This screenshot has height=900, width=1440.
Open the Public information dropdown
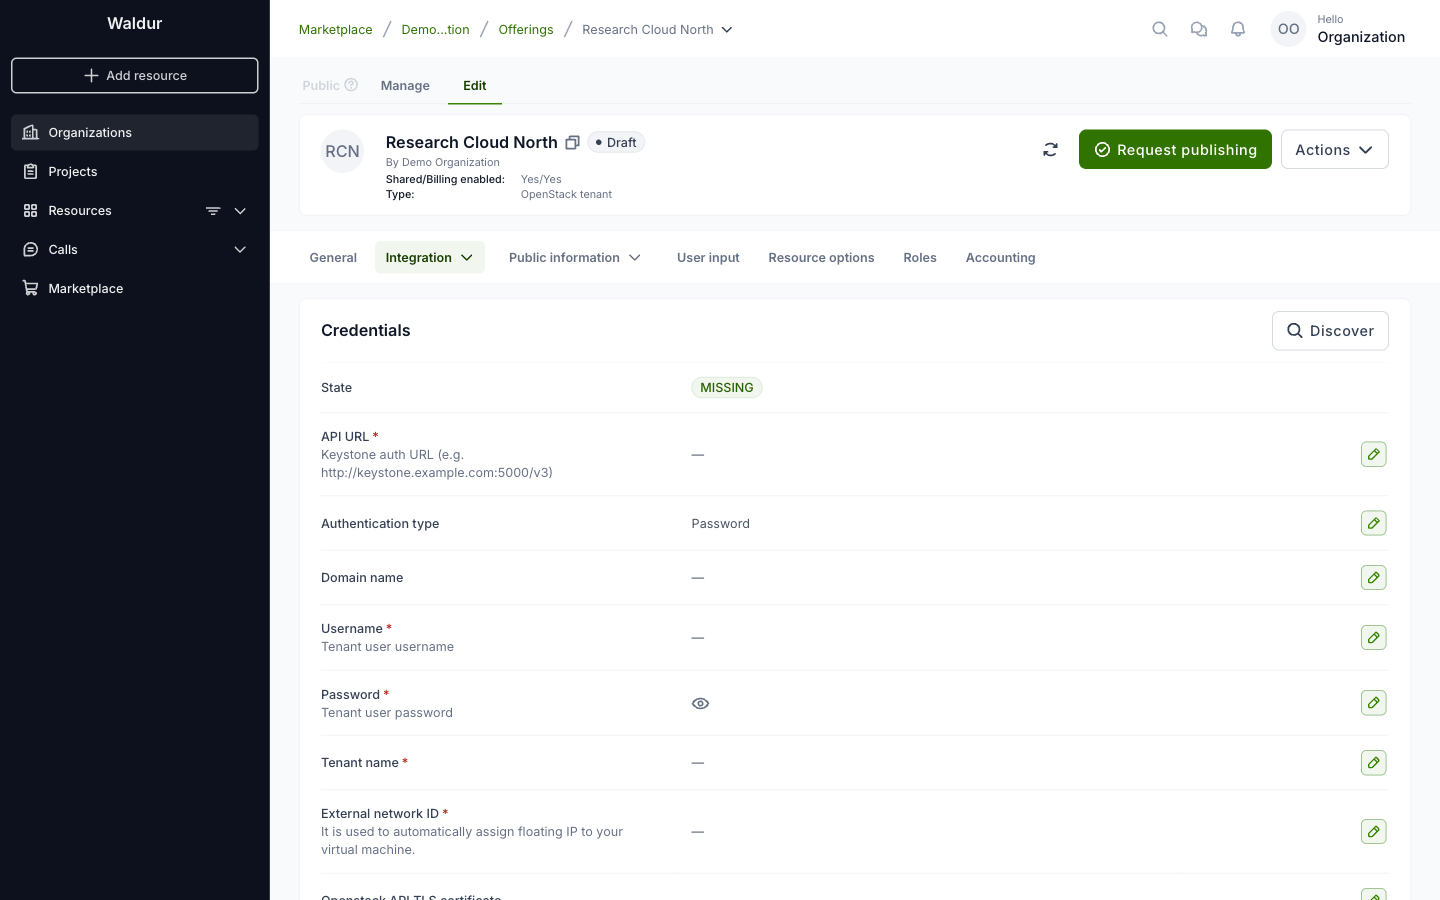pyautogui.click(x=575, y=257)
